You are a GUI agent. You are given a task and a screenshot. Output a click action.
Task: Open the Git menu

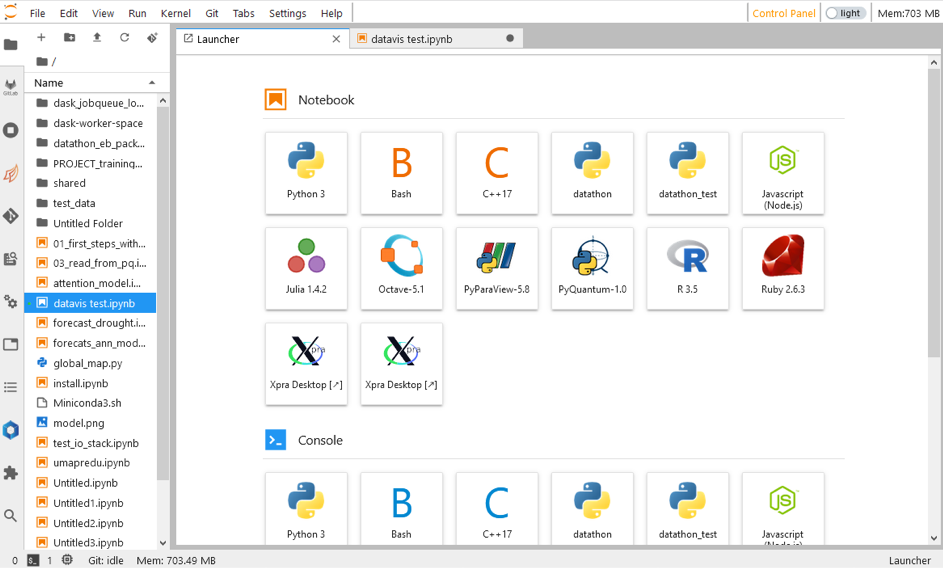pyautogui.click(x=212, y=13)
